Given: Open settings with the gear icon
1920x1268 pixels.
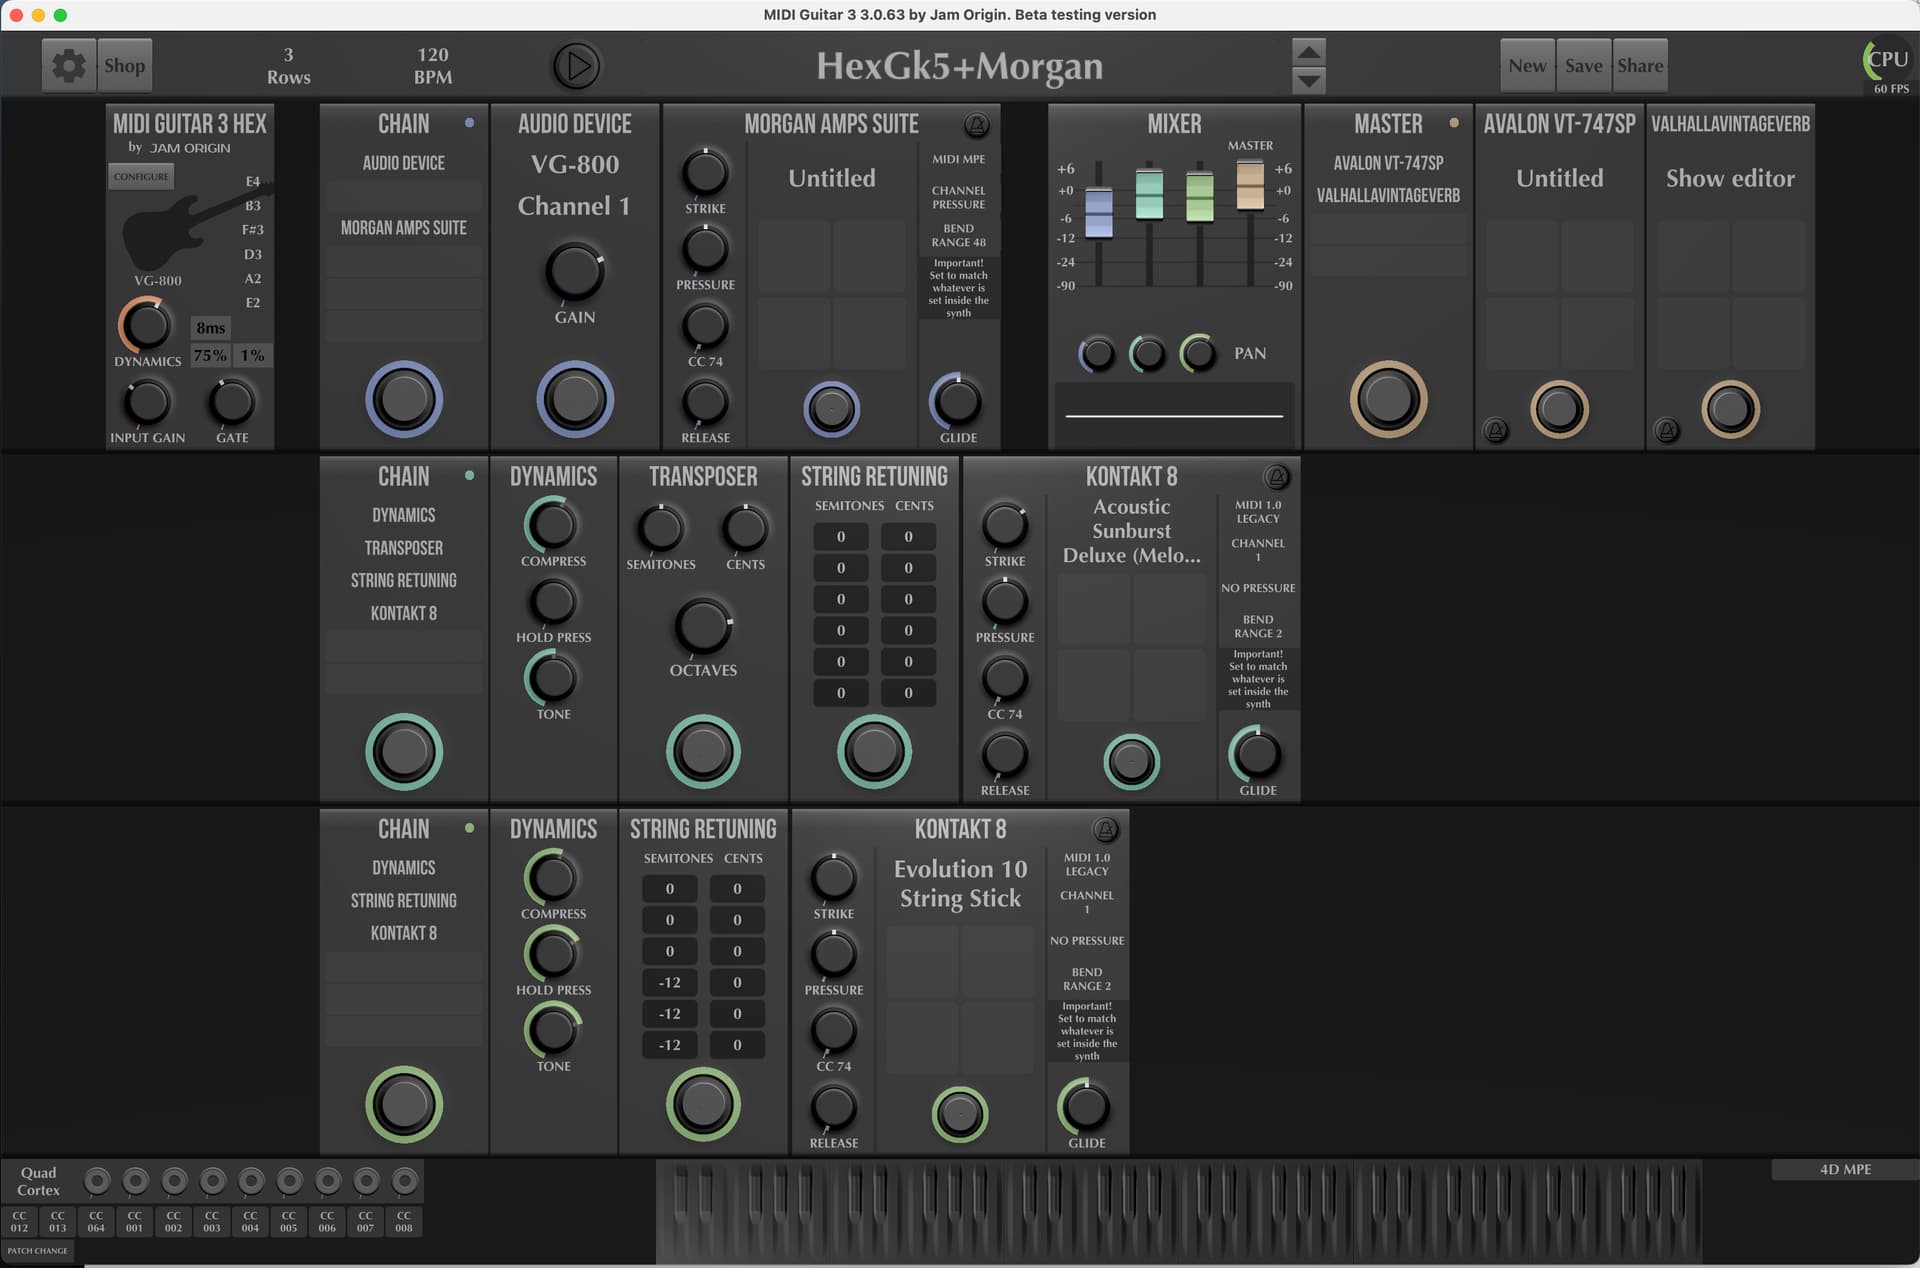Looking at the screenshot, I should point(69,66).
